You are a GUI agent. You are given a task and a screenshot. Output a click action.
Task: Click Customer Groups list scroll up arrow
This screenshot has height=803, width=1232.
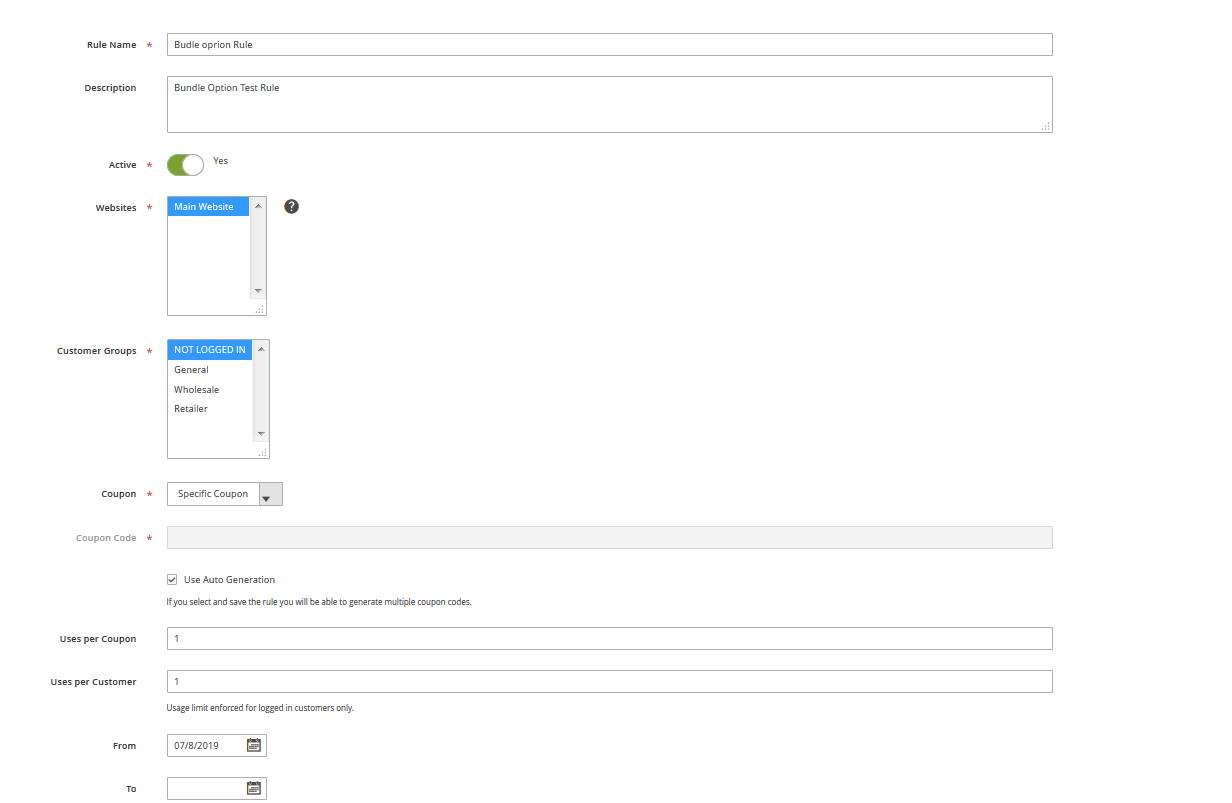261,348
